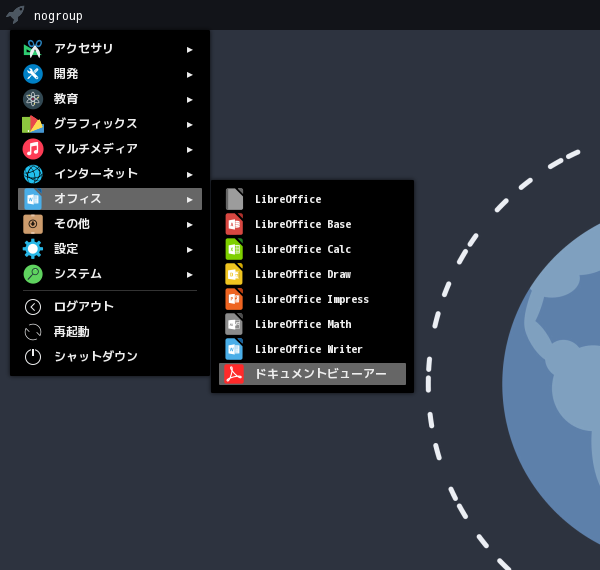
Task: Click the circular arrows icon for 再起動
Action: point(33,332)
